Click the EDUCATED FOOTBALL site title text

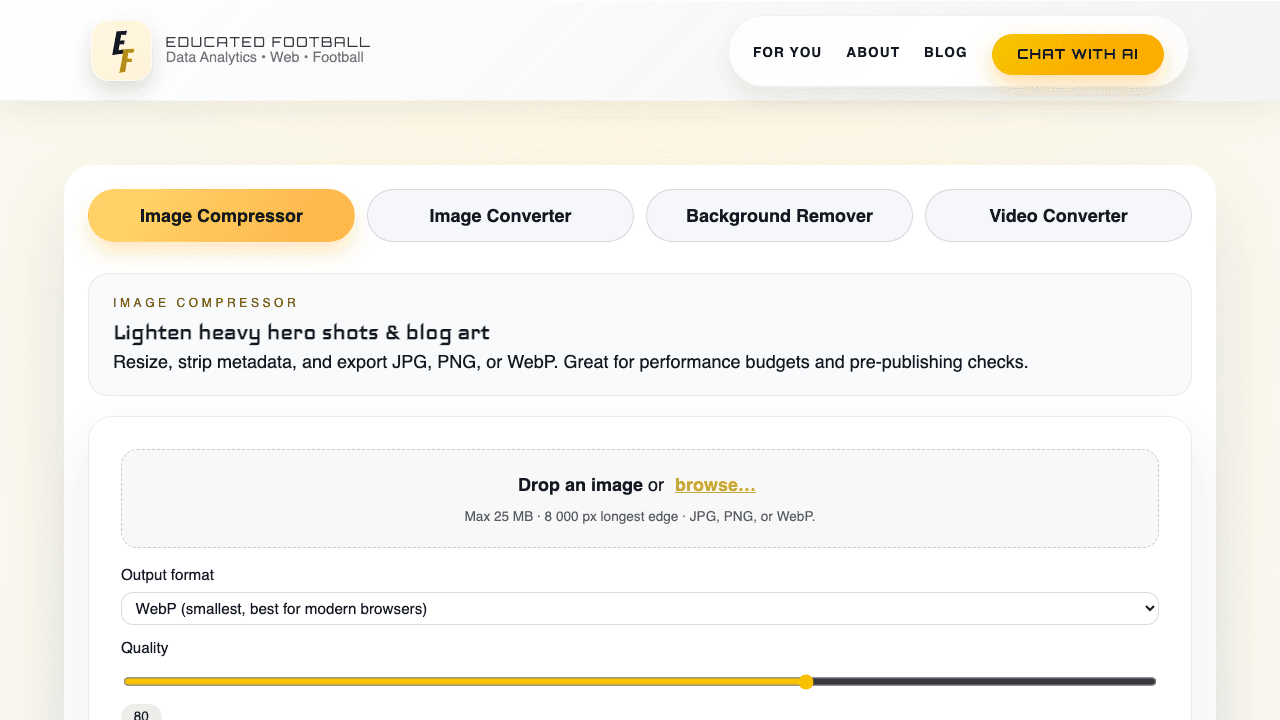(268, 42)
